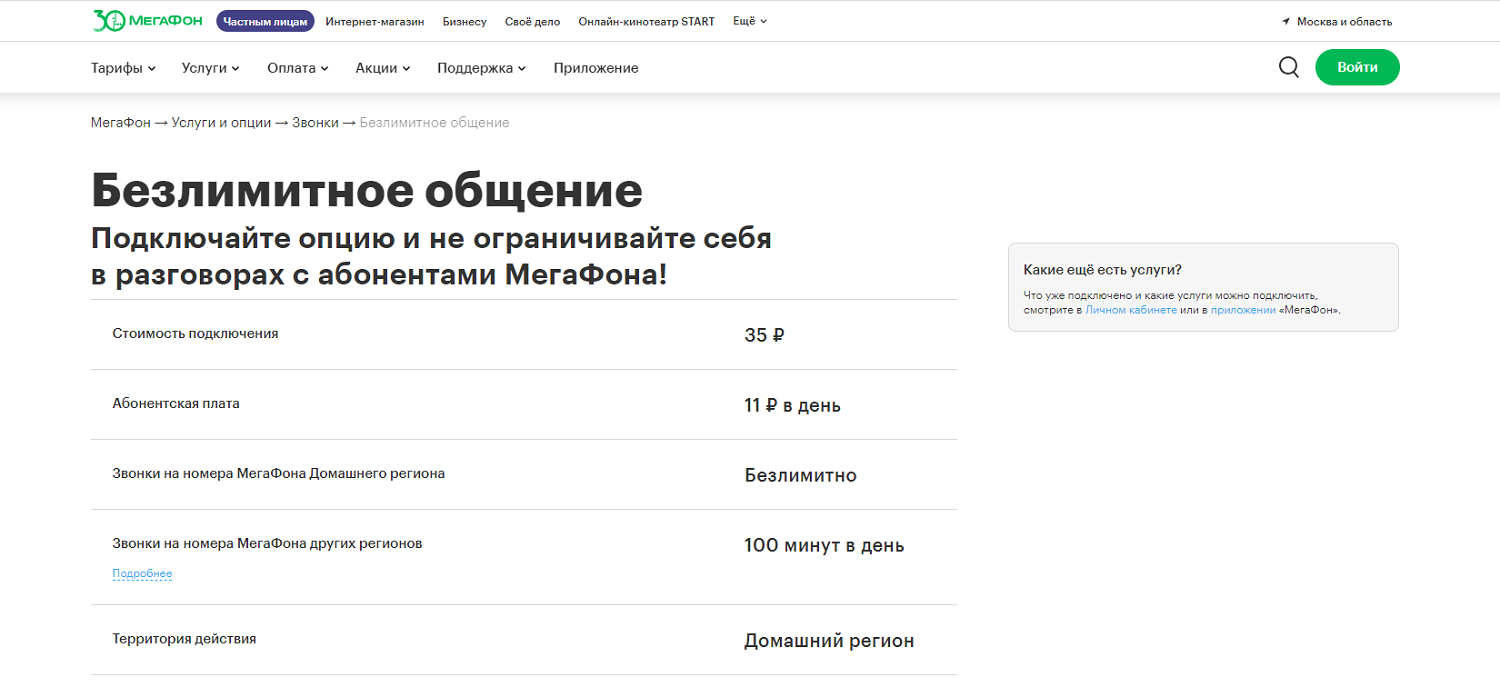Open the Личном кабинете link
The width and height of the screenshot is (1500, 687).
tap(1130, 310)
